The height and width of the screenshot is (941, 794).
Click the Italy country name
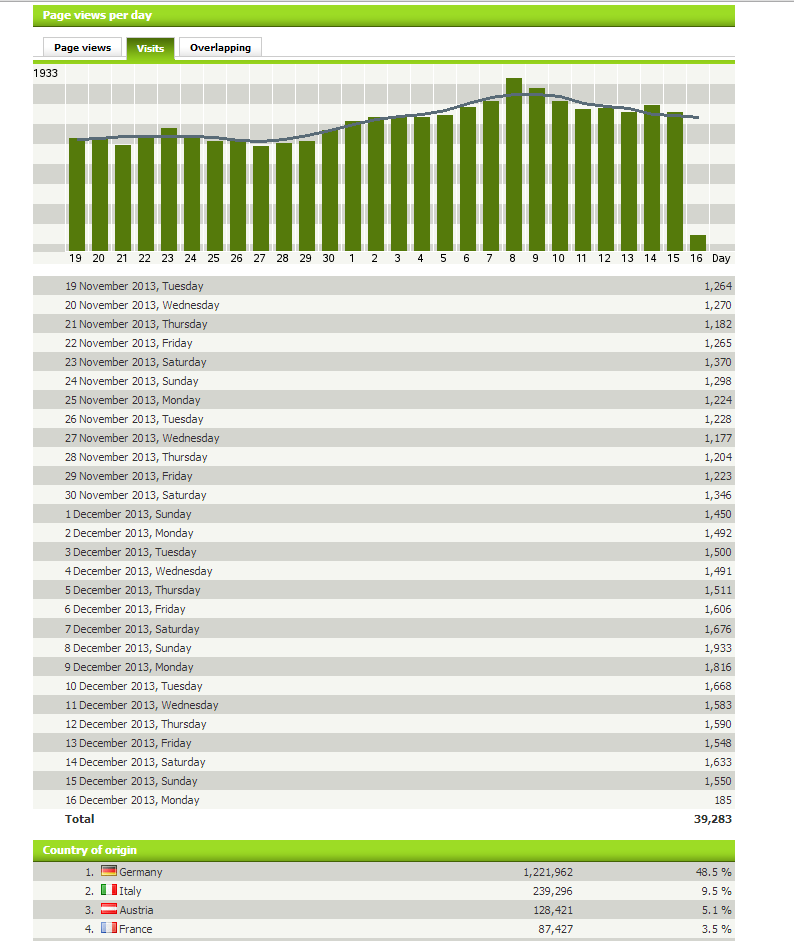[x=130, y=891]
